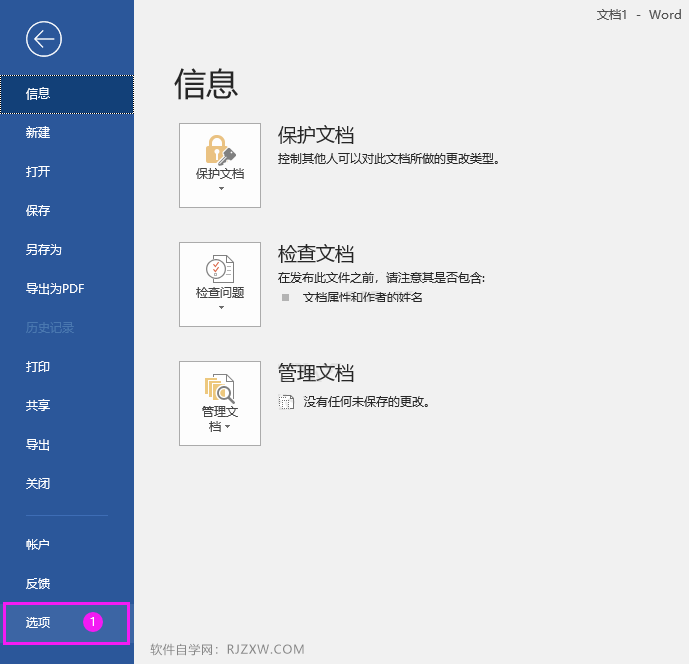This screenshot has width=689, height=664.
Task: Go to the 共享 menu item
Action: pos(67,406)
